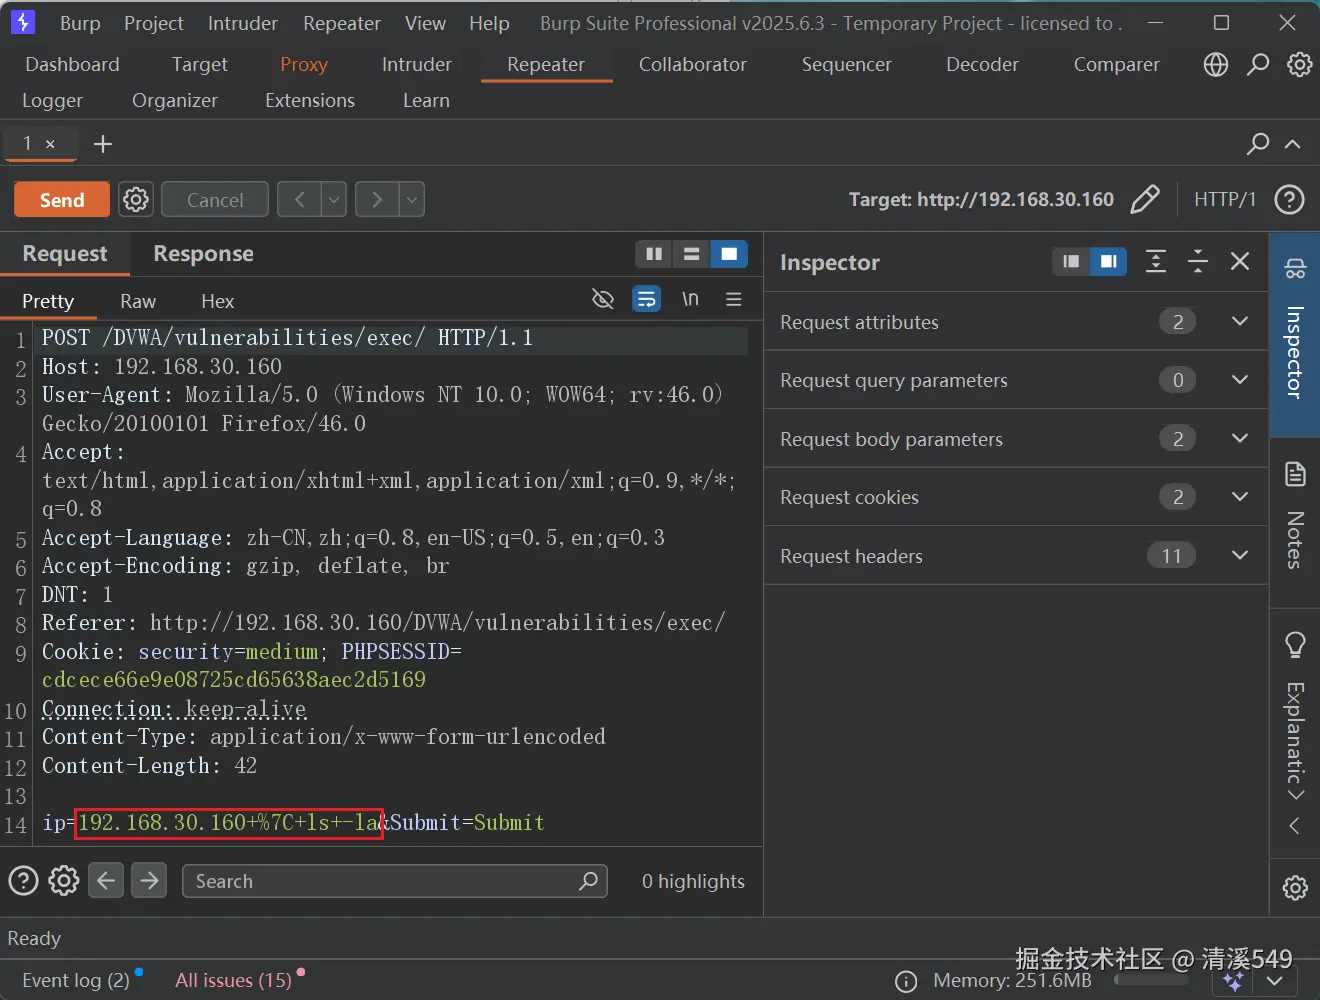Screen dimensions: 1320x1000
Task: Open the editor hamburger menu
Action: click(x=733, y=299)
